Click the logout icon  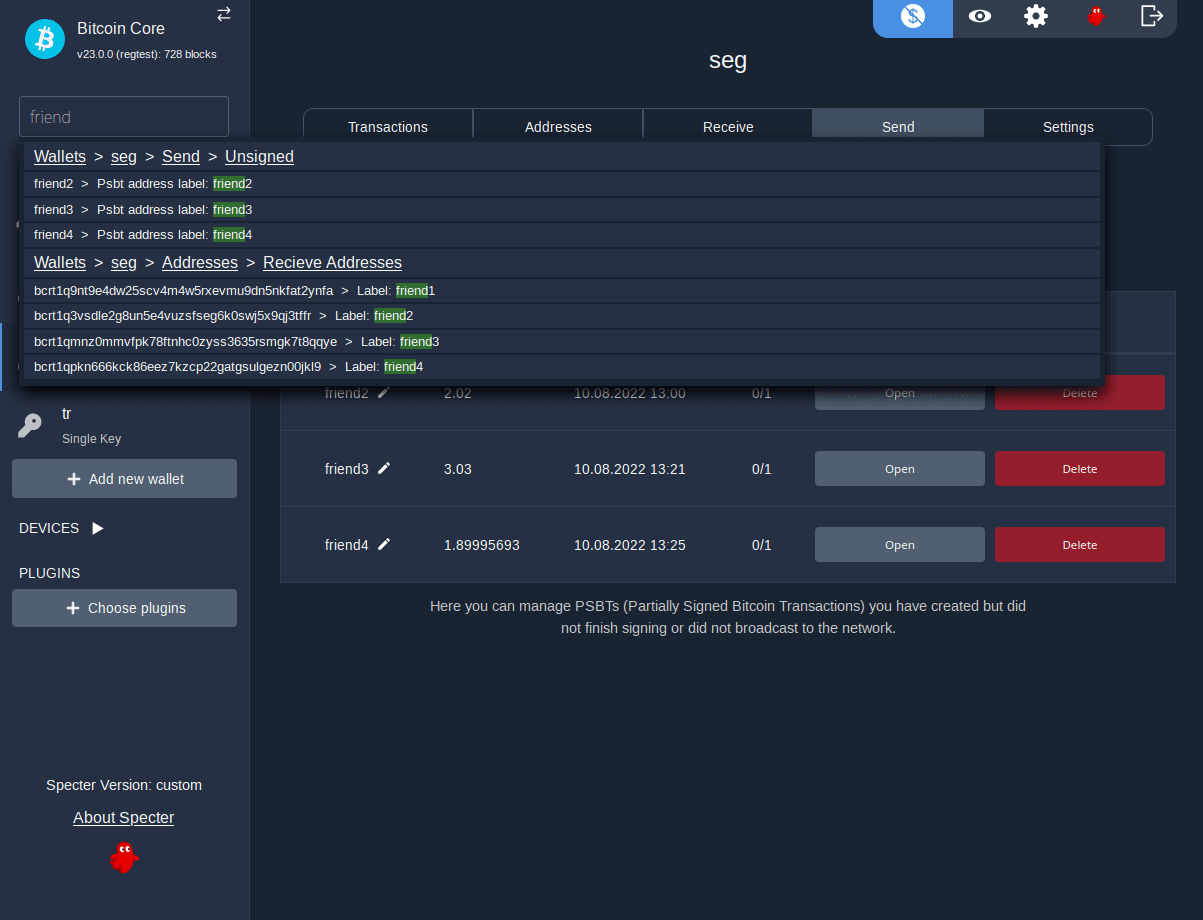click(1152, 16)
